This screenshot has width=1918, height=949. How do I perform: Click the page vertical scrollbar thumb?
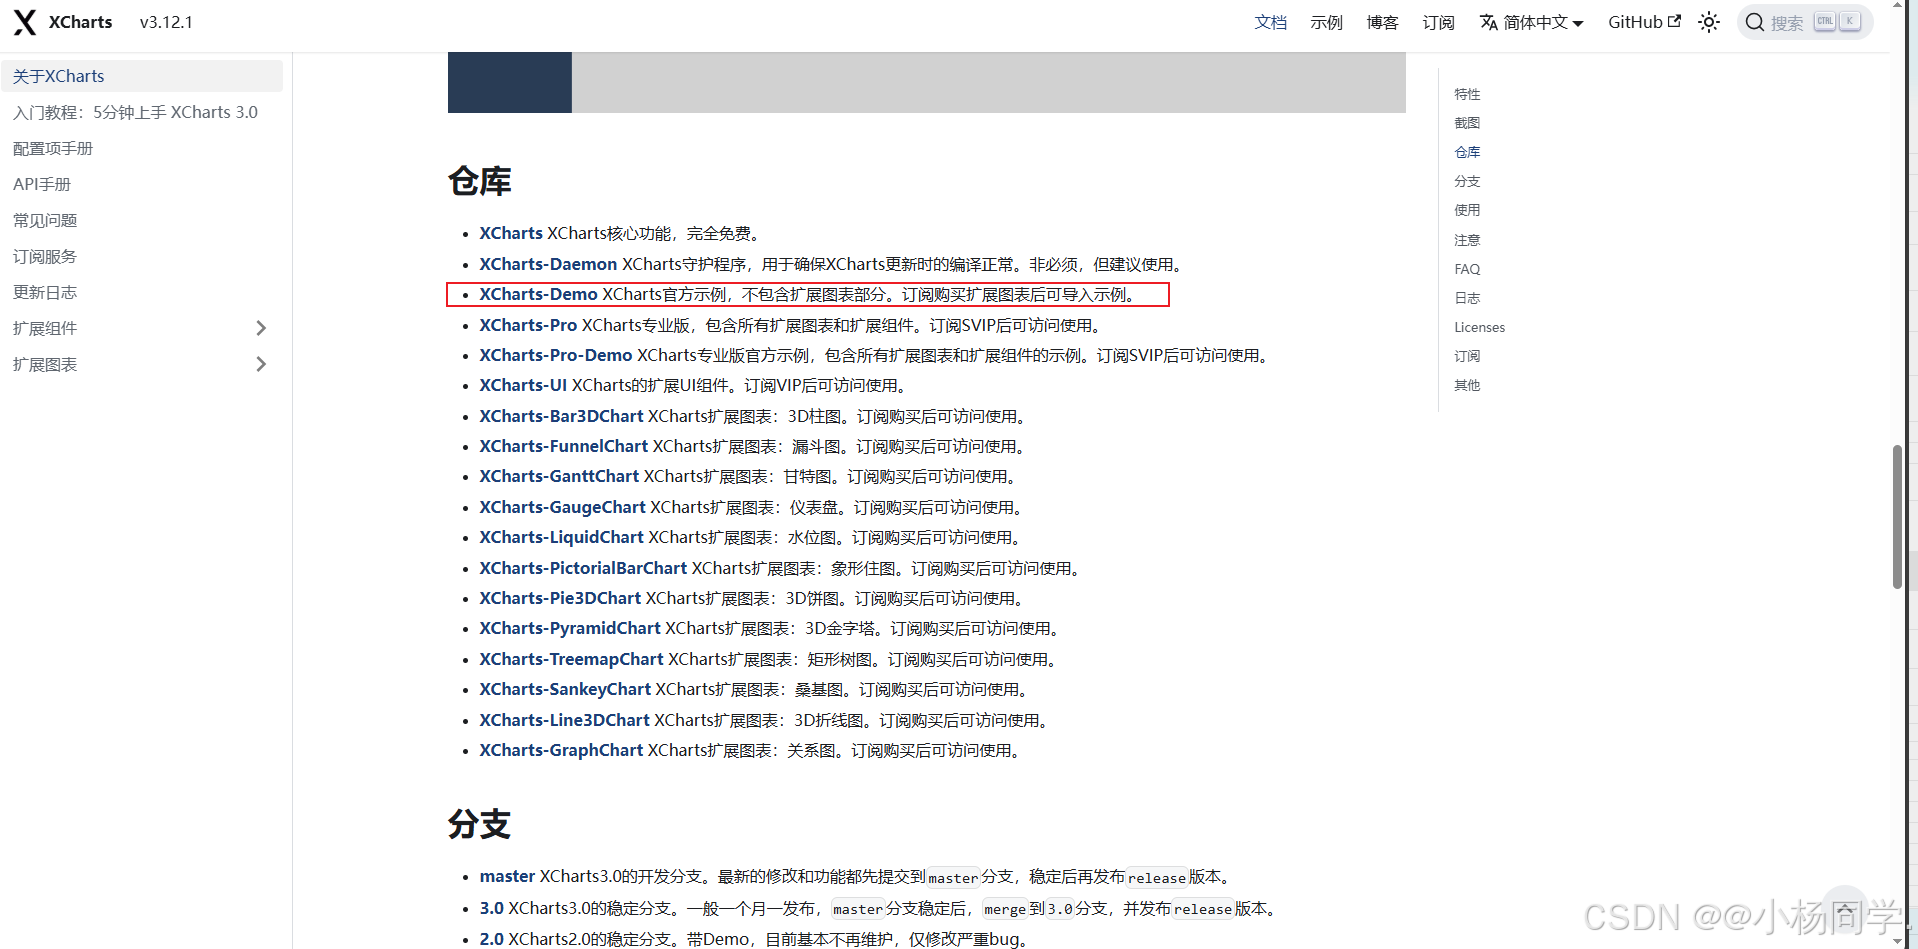pos(1897,517)
